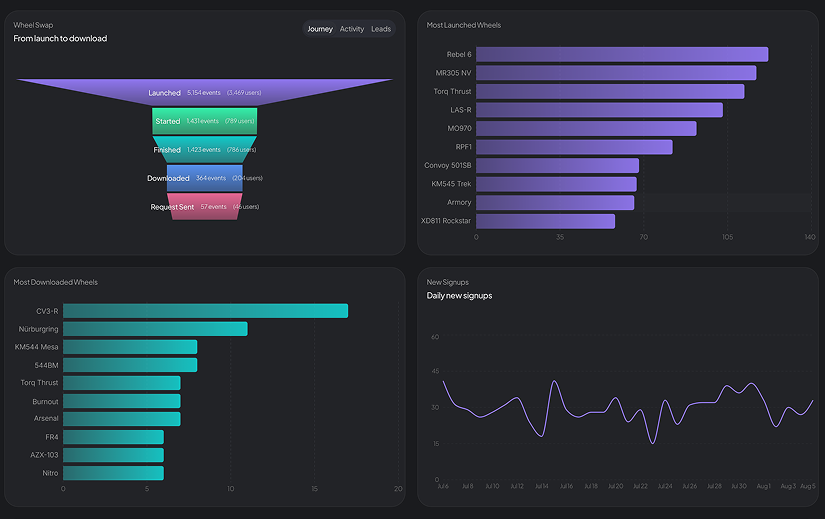Switch to the Journey tab
Screen dimensions: 825x519
point(320,29)
